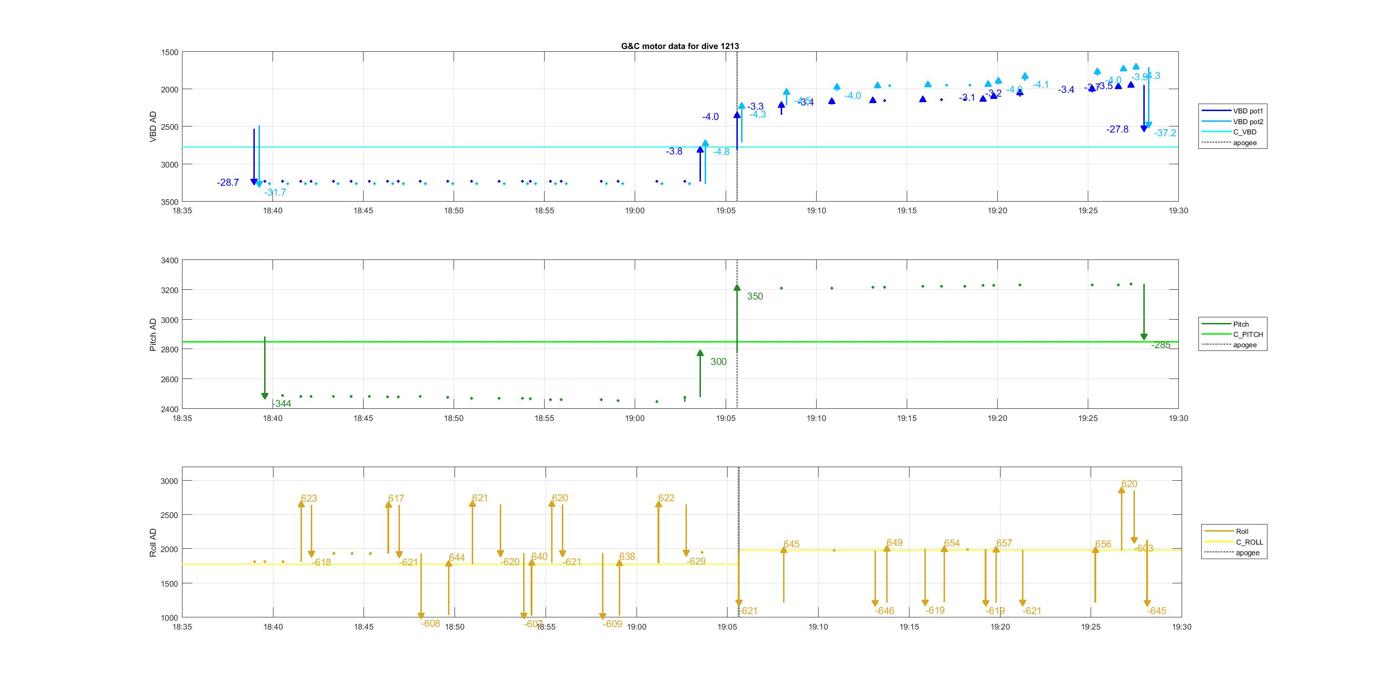Click the "622" roll move label
This screenshot has width=1400, height=693.
tap(666, 498)
